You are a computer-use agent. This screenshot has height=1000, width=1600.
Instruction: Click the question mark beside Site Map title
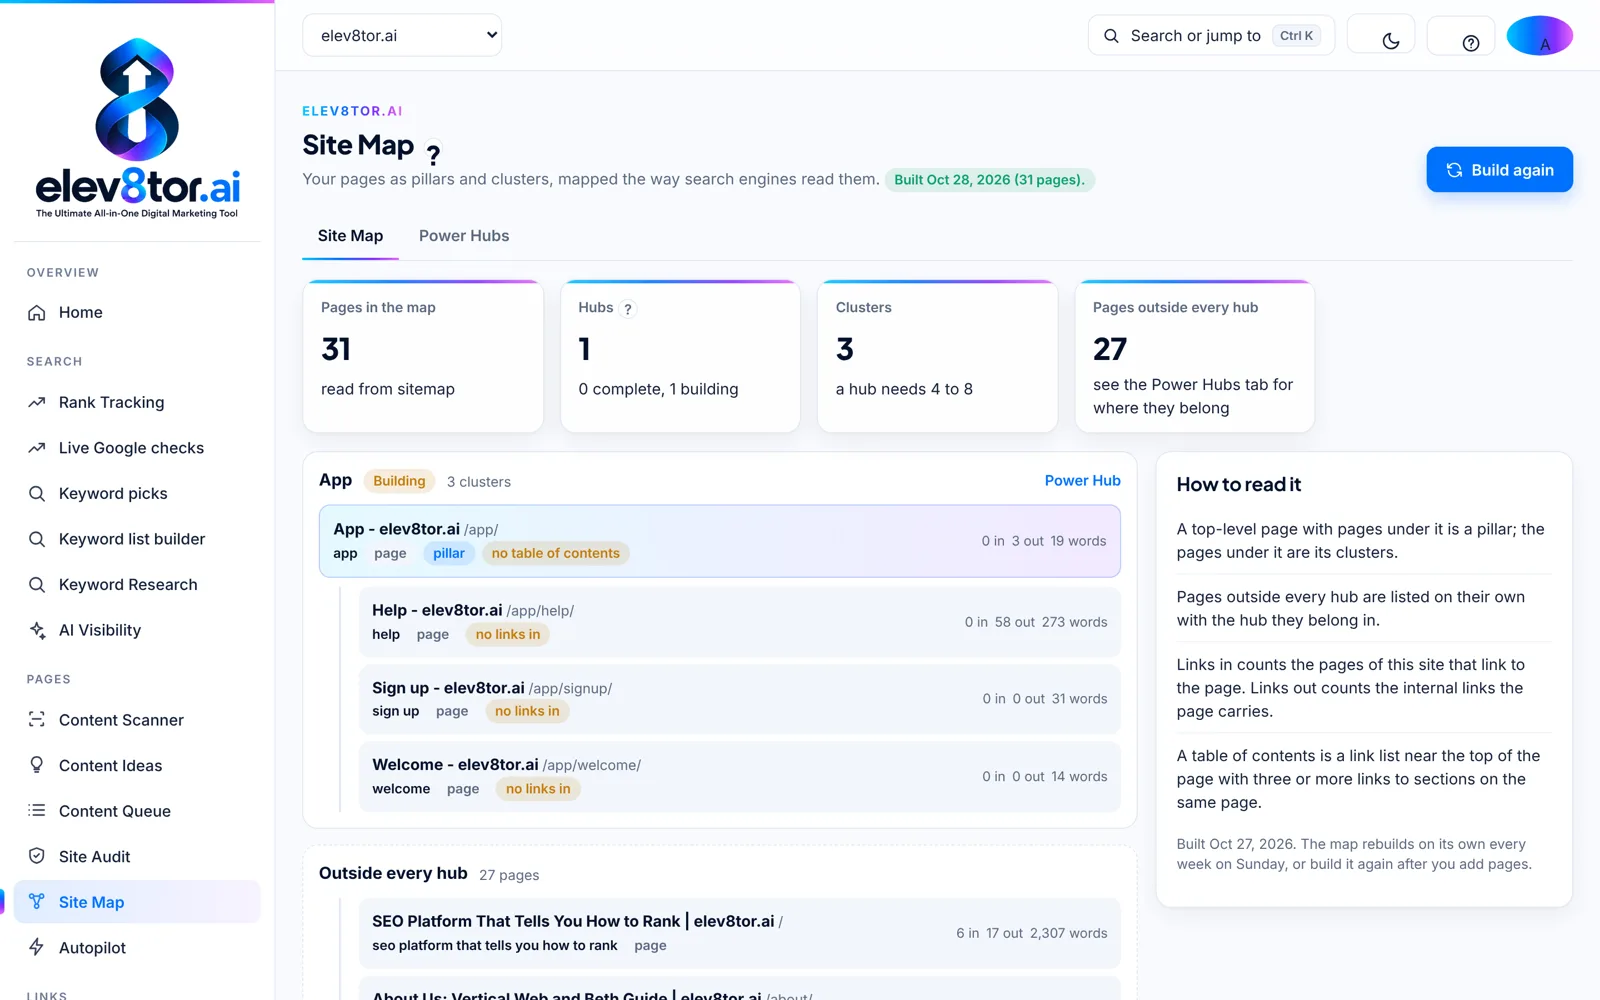click(x=433, y=155)
